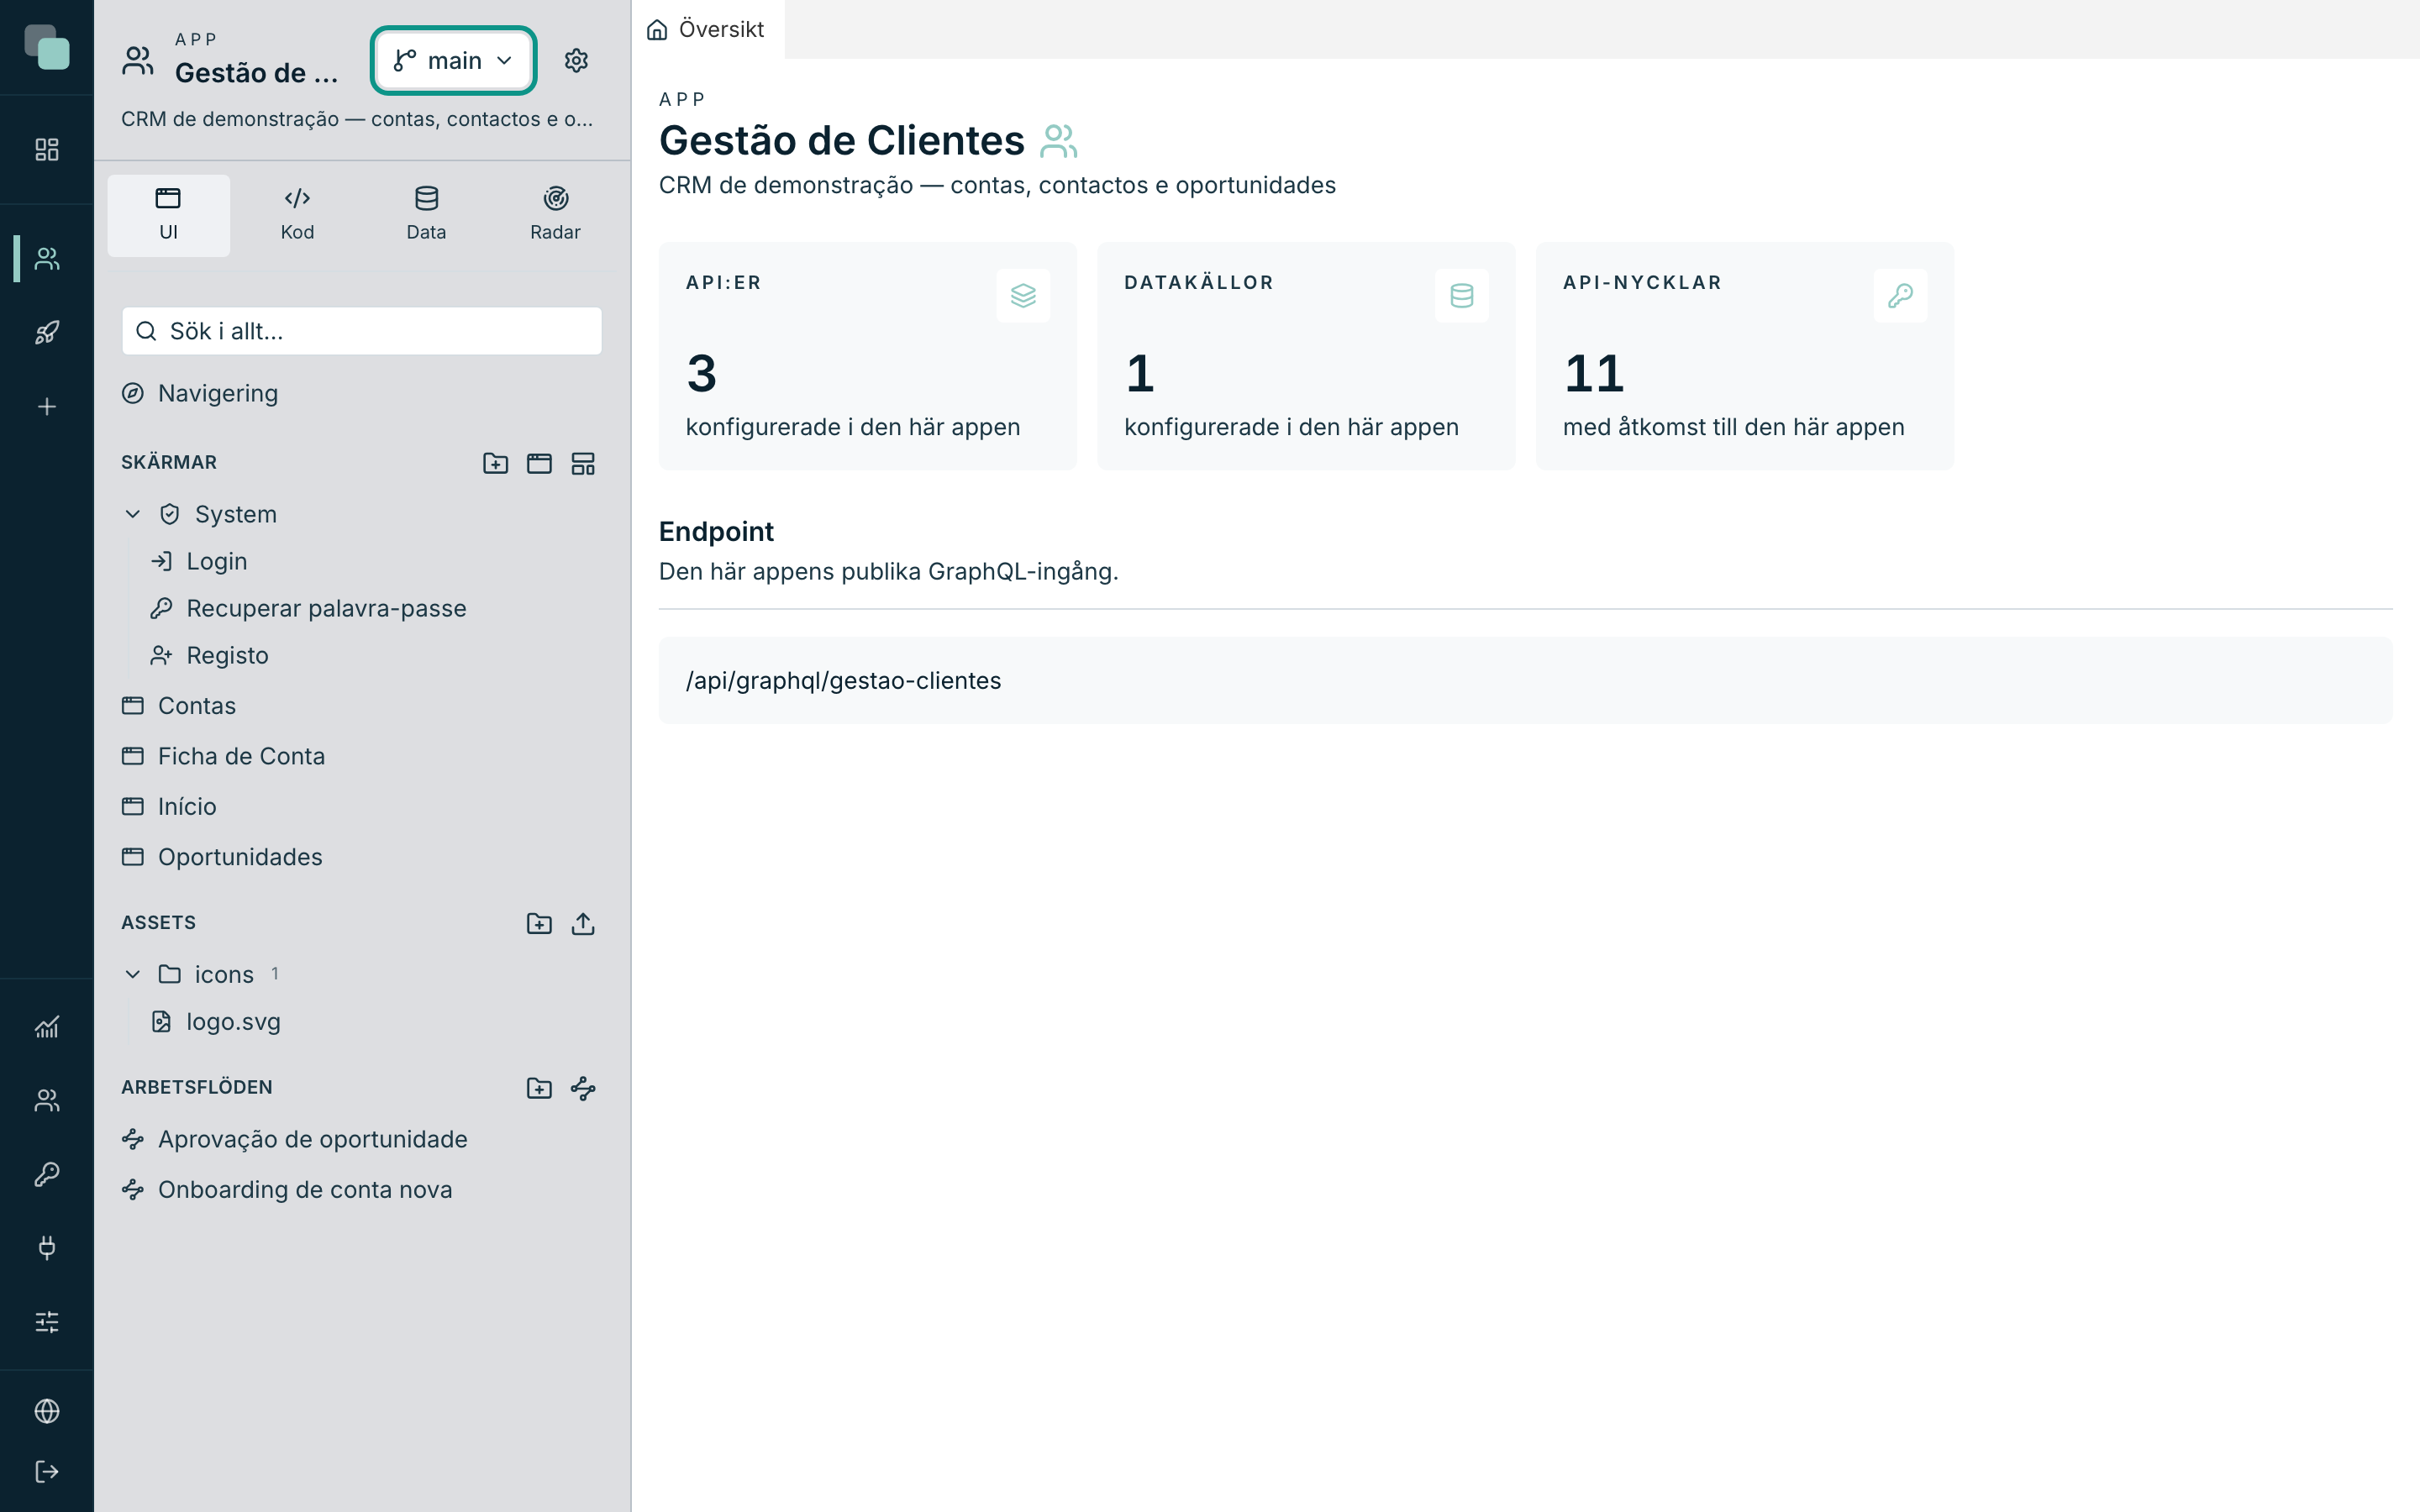Switch to the Radar tab
Screen dimensions: 2420x1512
point(555,215)
